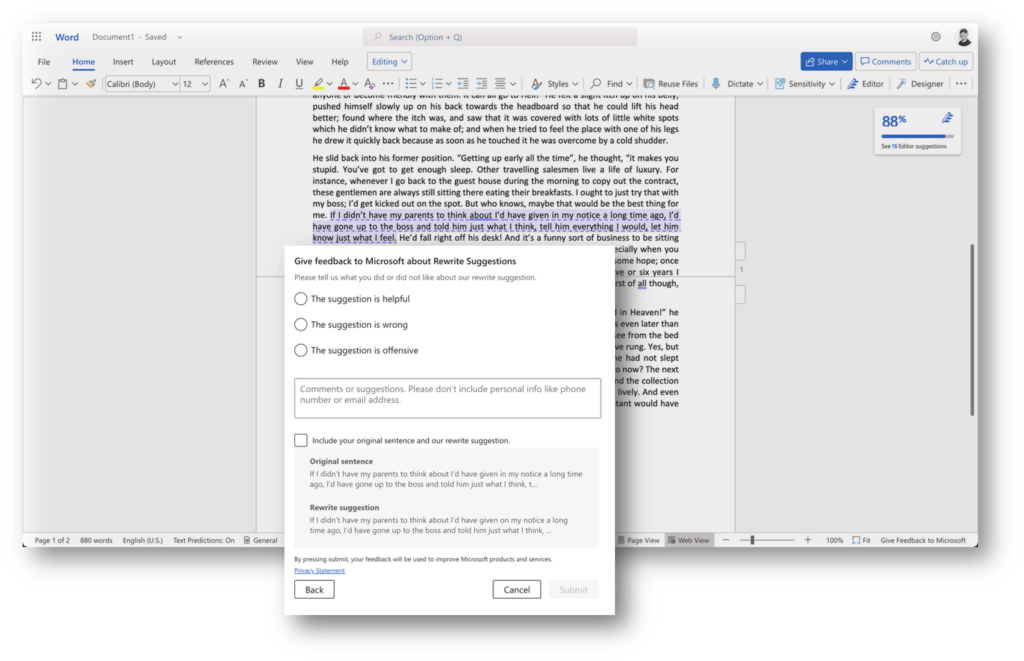Choose "The suggestion is wrong" radio button
Image resolution: width=1024 pixels, height=661 pixels.
pos(301,325)
